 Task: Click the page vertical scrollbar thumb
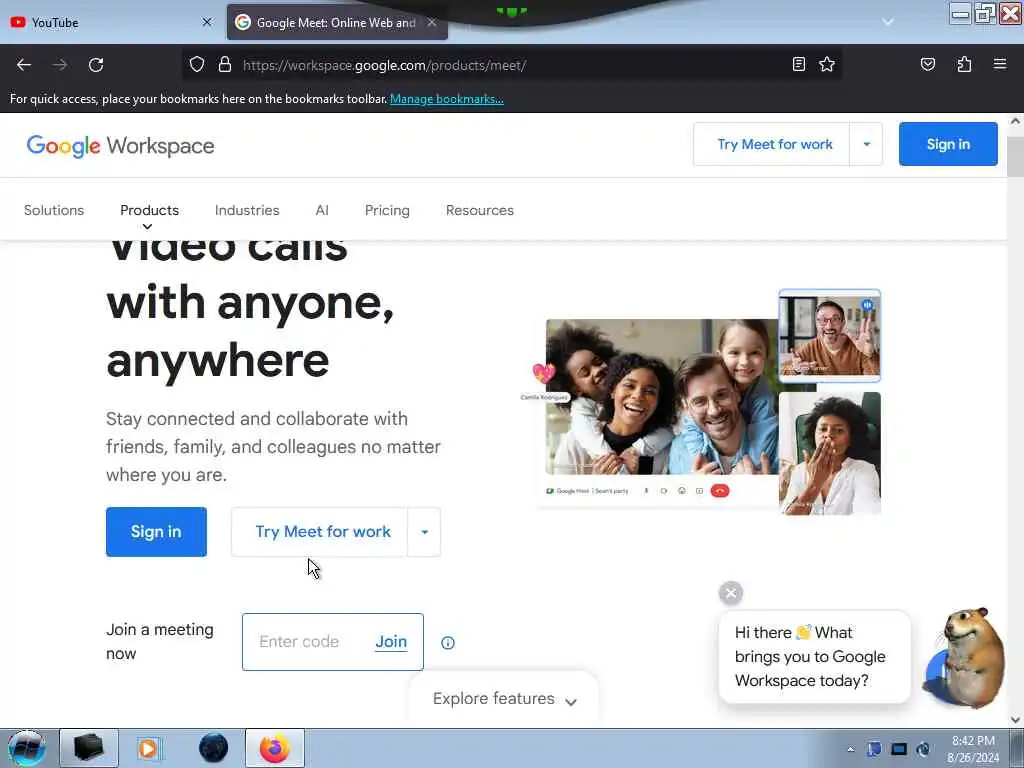[x=1015, y=157]
